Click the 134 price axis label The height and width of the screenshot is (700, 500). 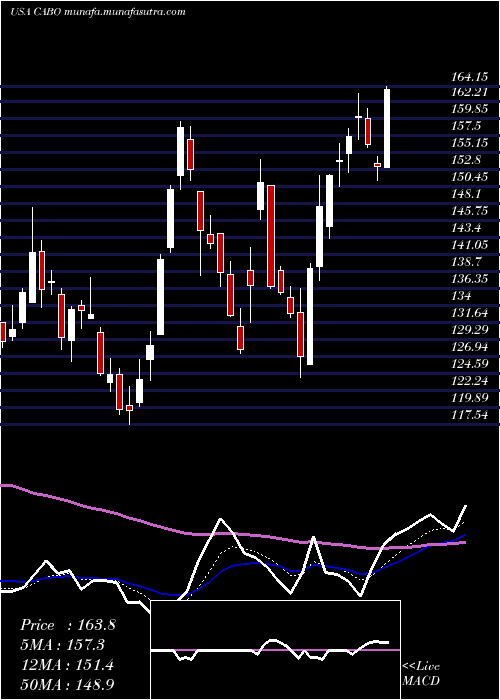click(460, 296)
